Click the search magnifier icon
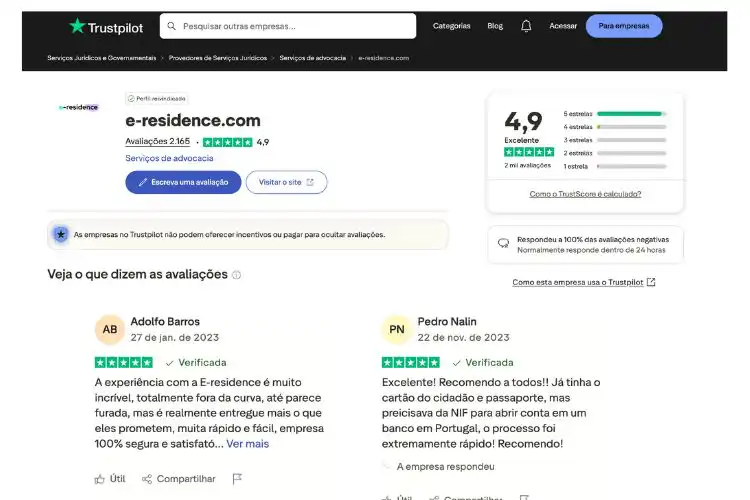Image resolution: width=750 pixels, height=500 pixels. (x=171, y=26)
